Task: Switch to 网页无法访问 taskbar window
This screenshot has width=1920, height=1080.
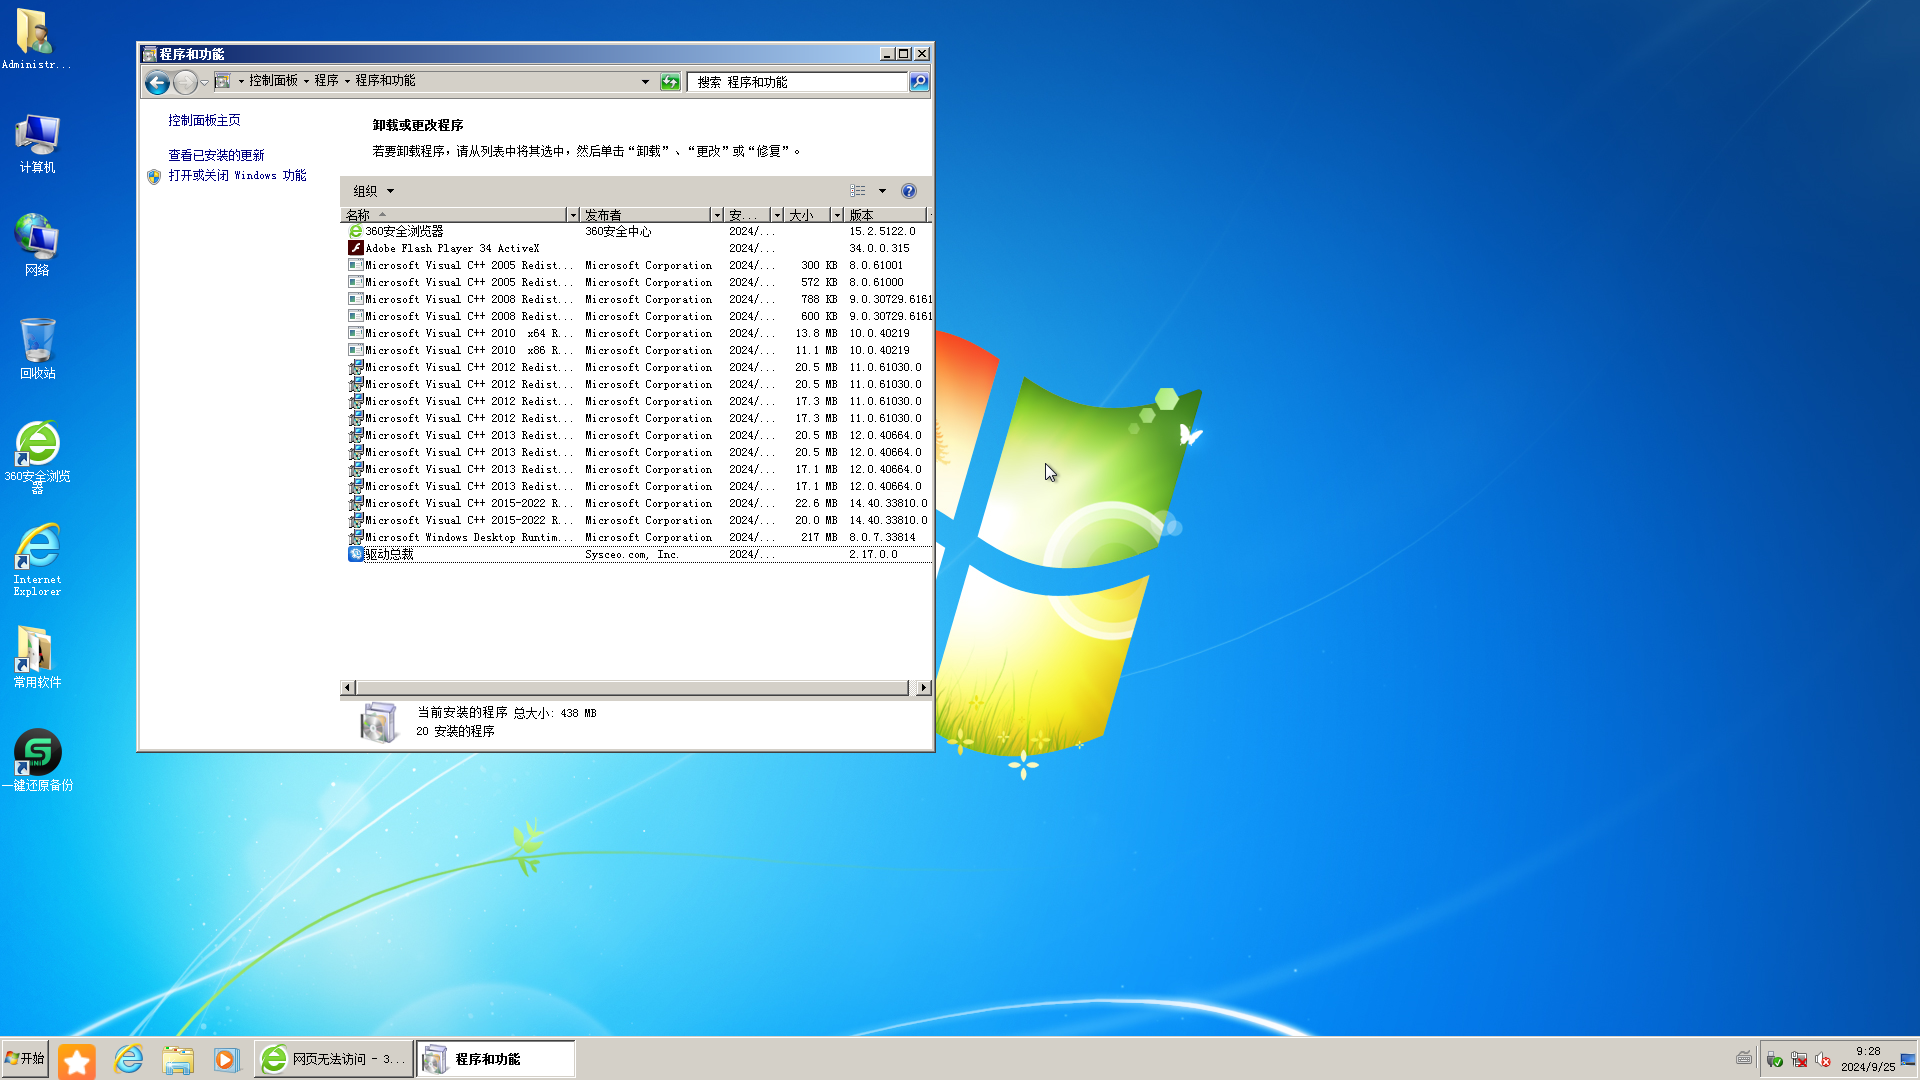Action: coord(334,1059)
